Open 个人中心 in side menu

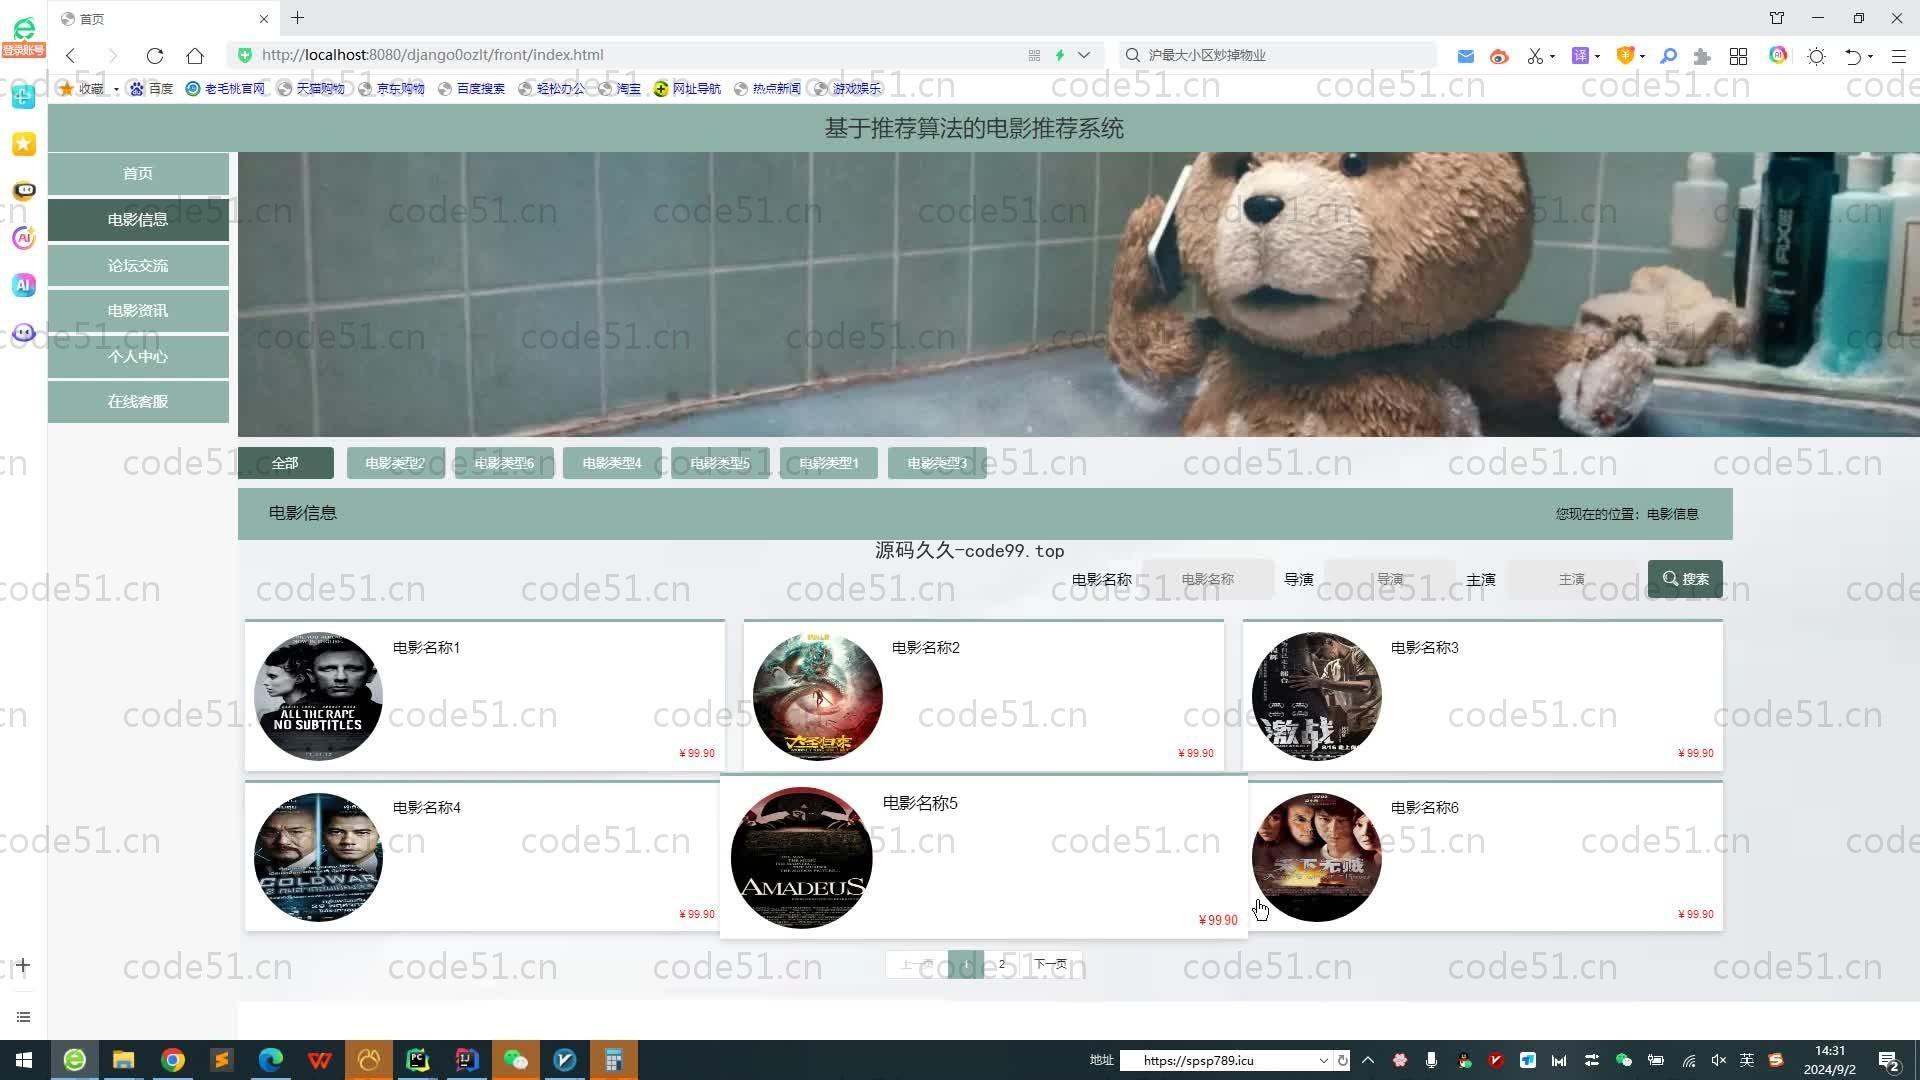point(138,356)
